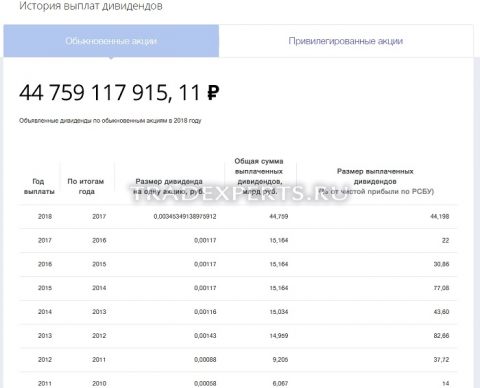Click results year 2016 in payment-2017 row

coord(99,240)
